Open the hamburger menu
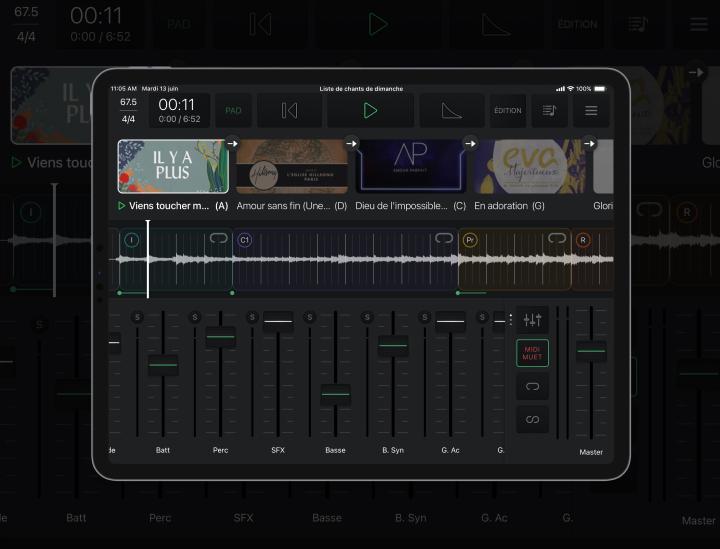Image resolution: width=720 pixels, height=549 pixels. point(591,110)
